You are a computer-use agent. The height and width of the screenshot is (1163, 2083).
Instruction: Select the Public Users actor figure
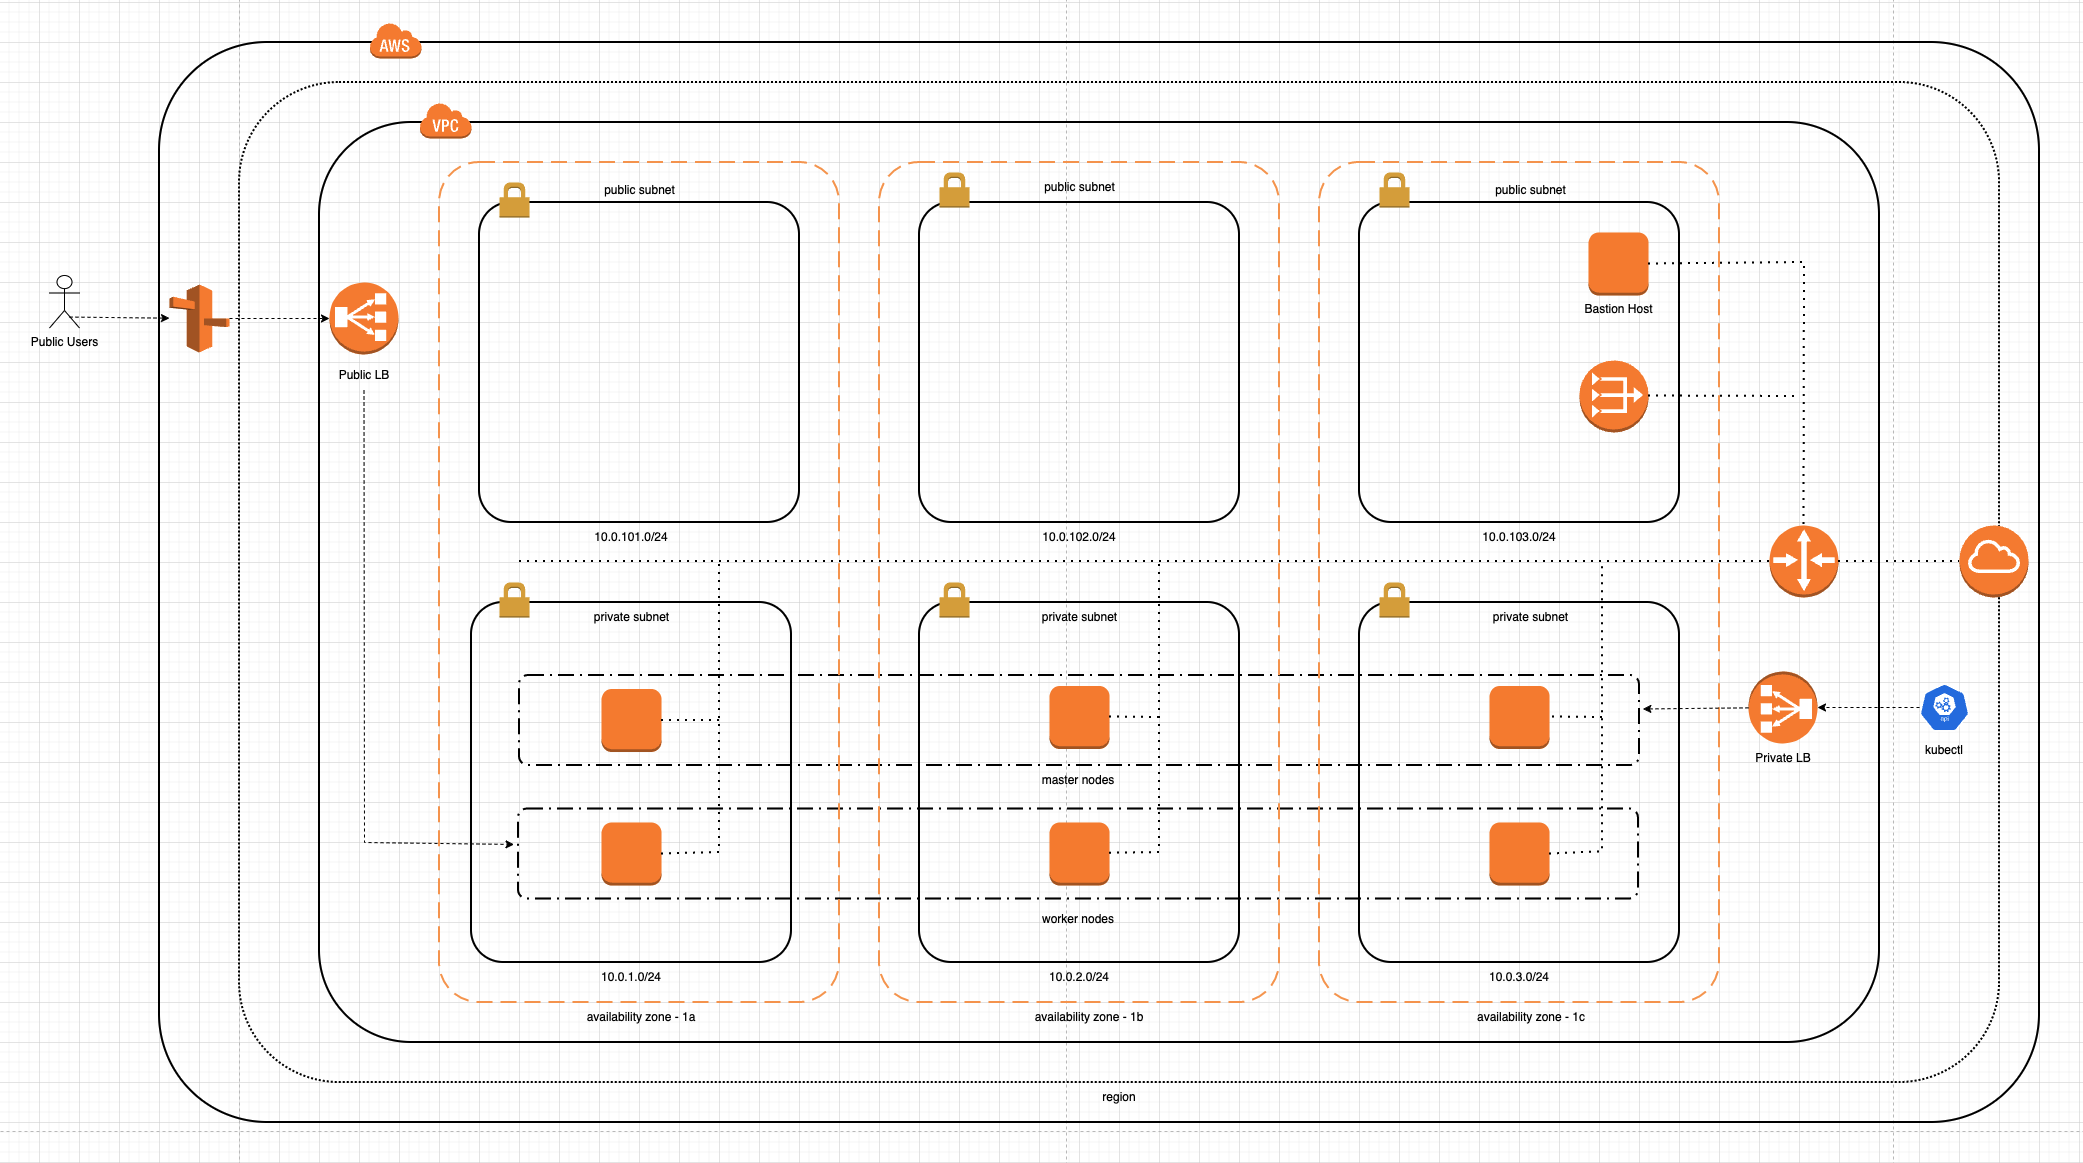pos(64,302)
